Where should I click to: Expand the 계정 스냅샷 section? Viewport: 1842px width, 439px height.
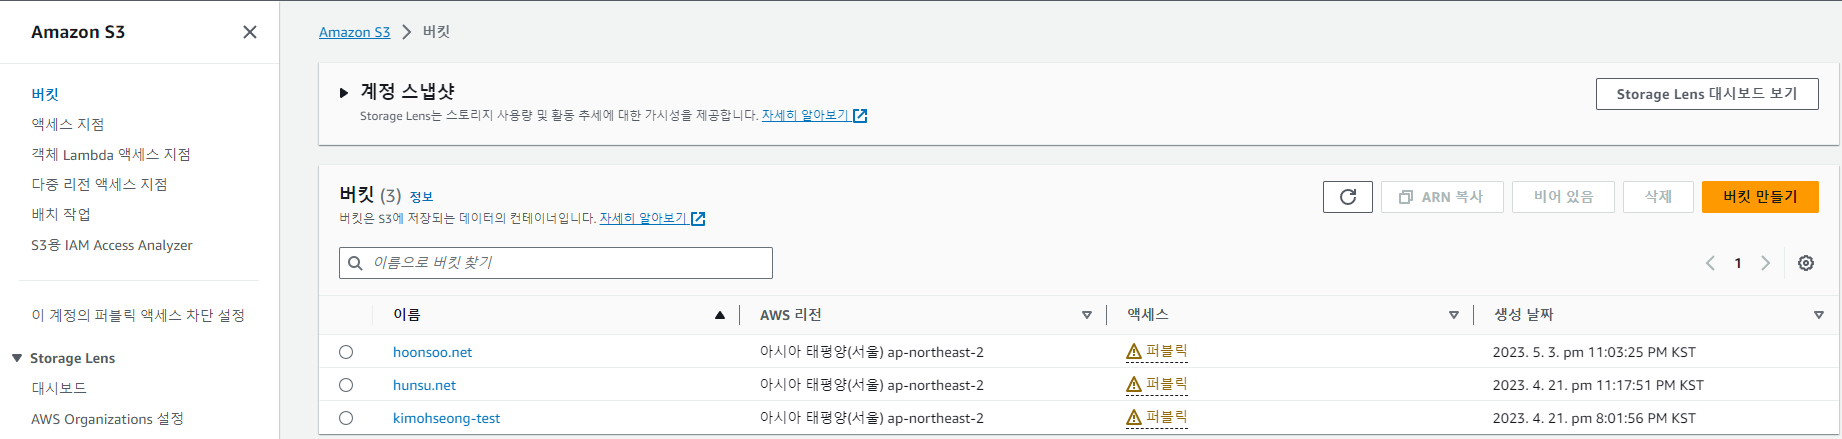(344, 93)
